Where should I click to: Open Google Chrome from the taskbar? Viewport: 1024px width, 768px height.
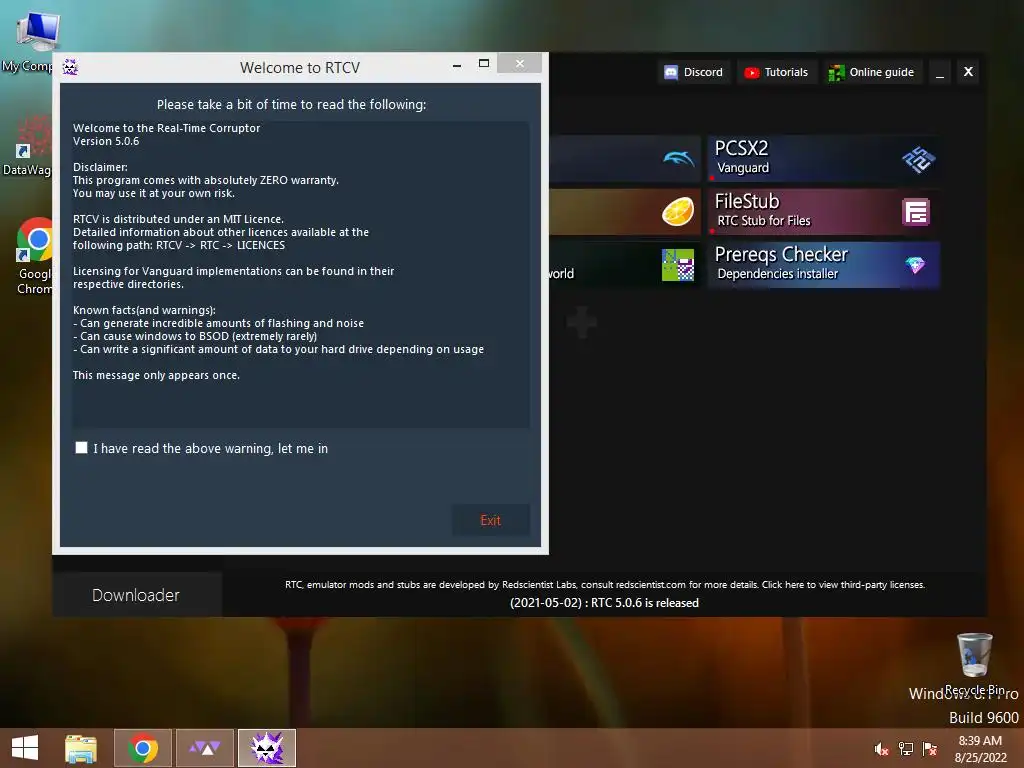point(143,748)
